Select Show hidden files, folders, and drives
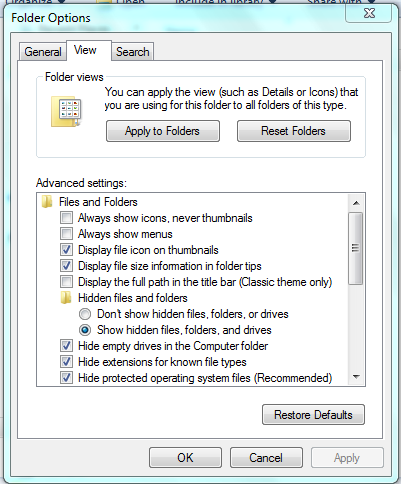The image size is (401, 484). (85, 330)
